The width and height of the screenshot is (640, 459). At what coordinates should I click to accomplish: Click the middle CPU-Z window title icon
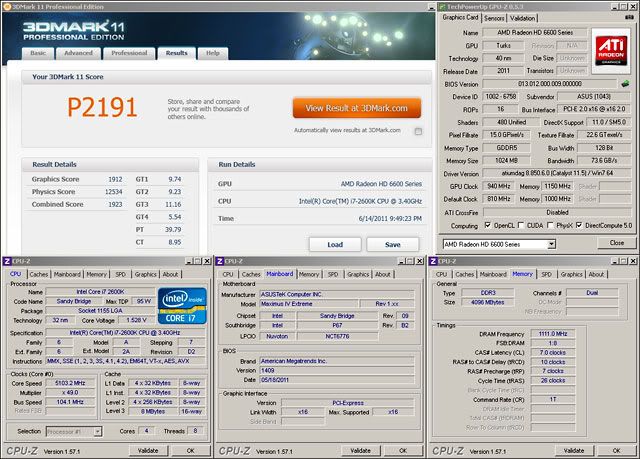tap(220, 261)
